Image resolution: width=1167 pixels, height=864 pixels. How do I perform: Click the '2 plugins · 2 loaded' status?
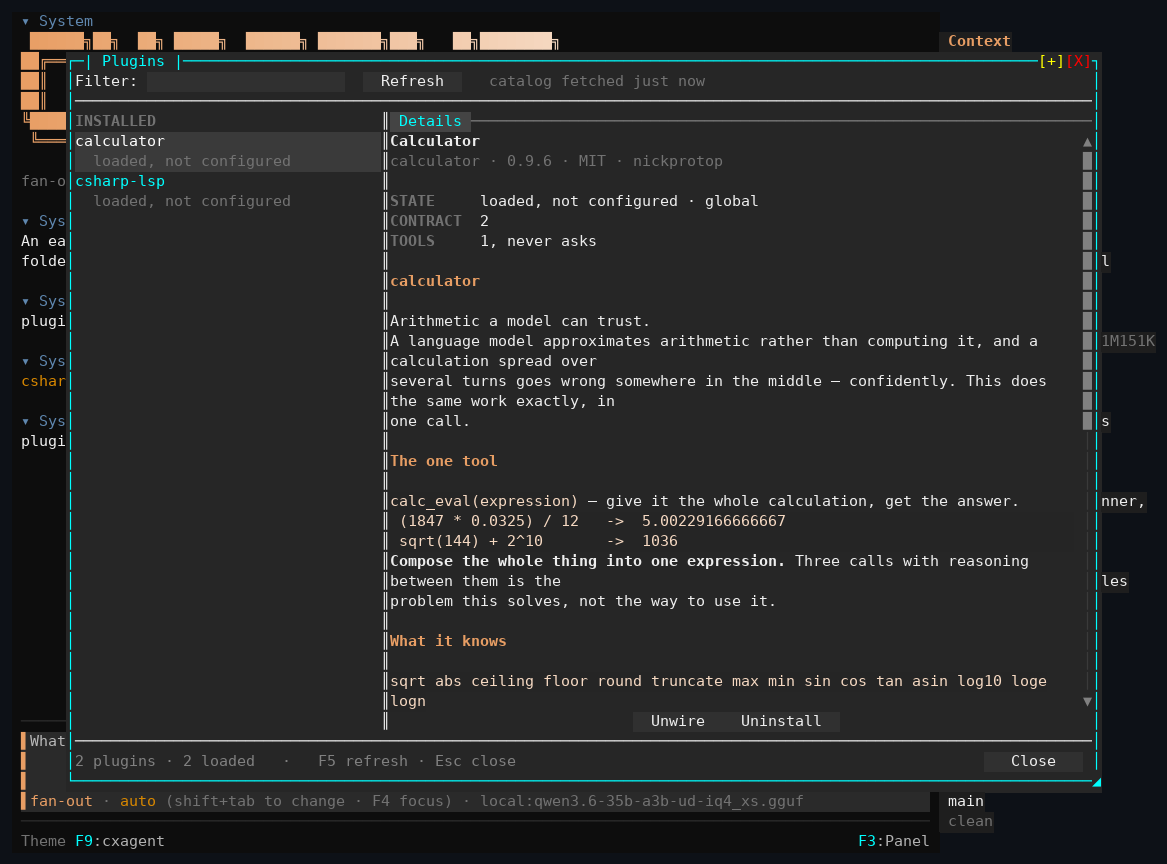[164, 761]
